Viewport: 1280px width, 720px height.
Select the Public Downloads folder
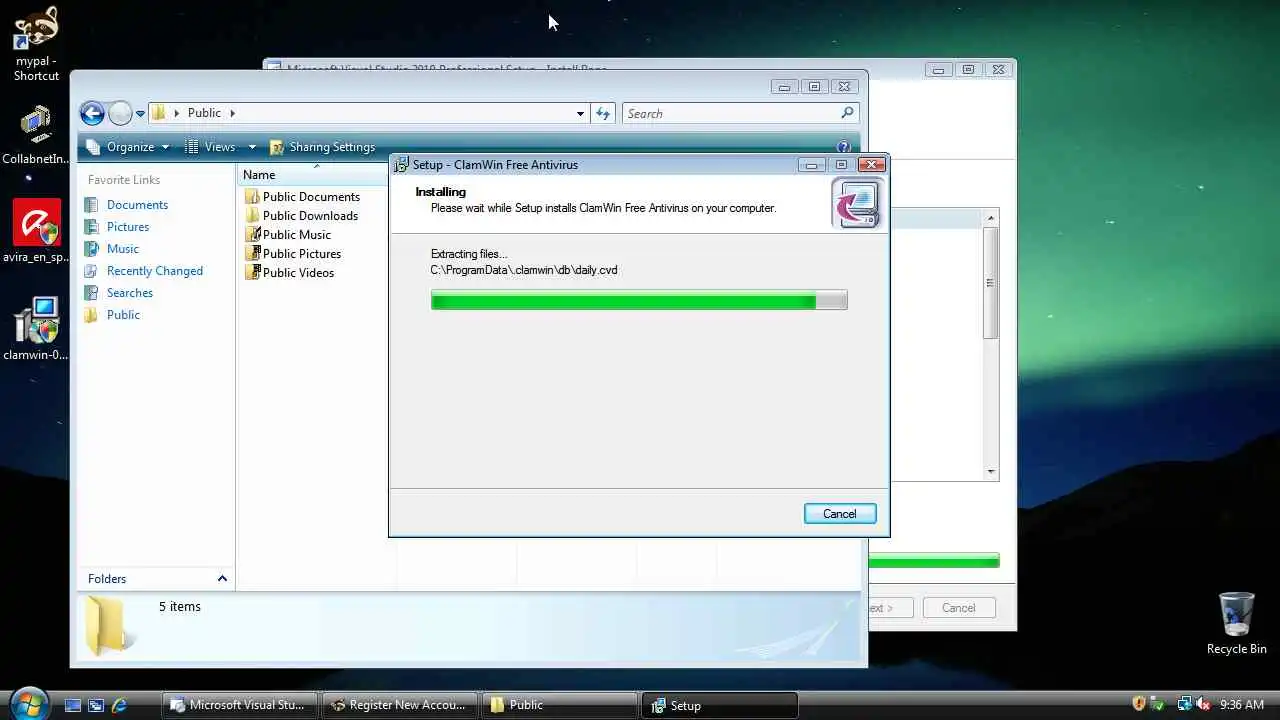(301, 216)
